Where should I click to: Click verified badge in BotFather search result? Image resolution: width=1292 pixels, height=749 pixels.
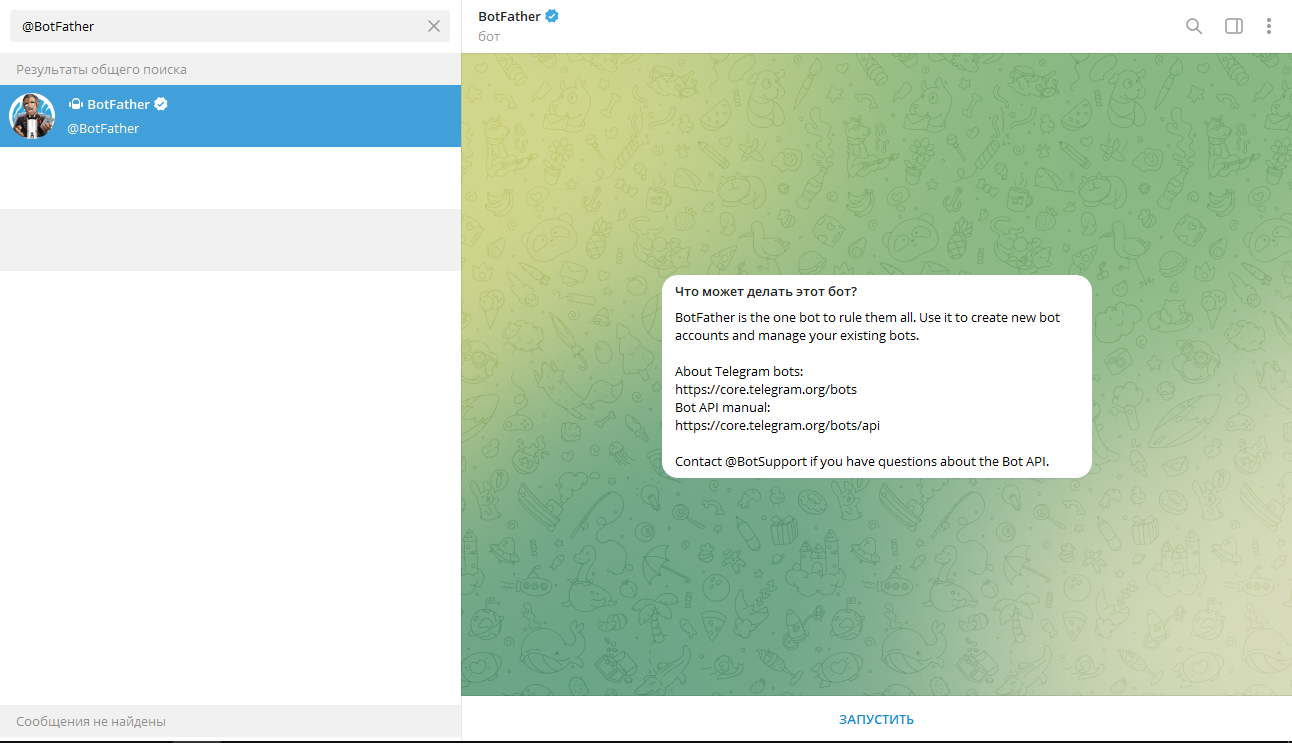coord(161,105)
